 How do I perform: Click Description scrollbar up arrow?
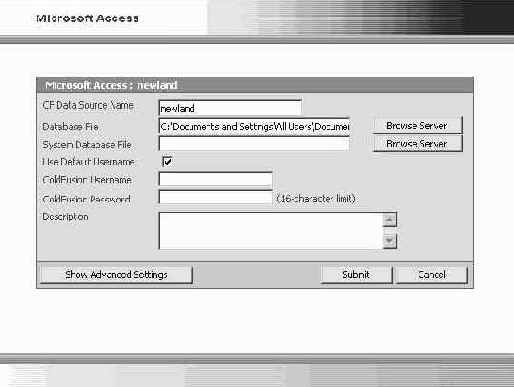390,220
